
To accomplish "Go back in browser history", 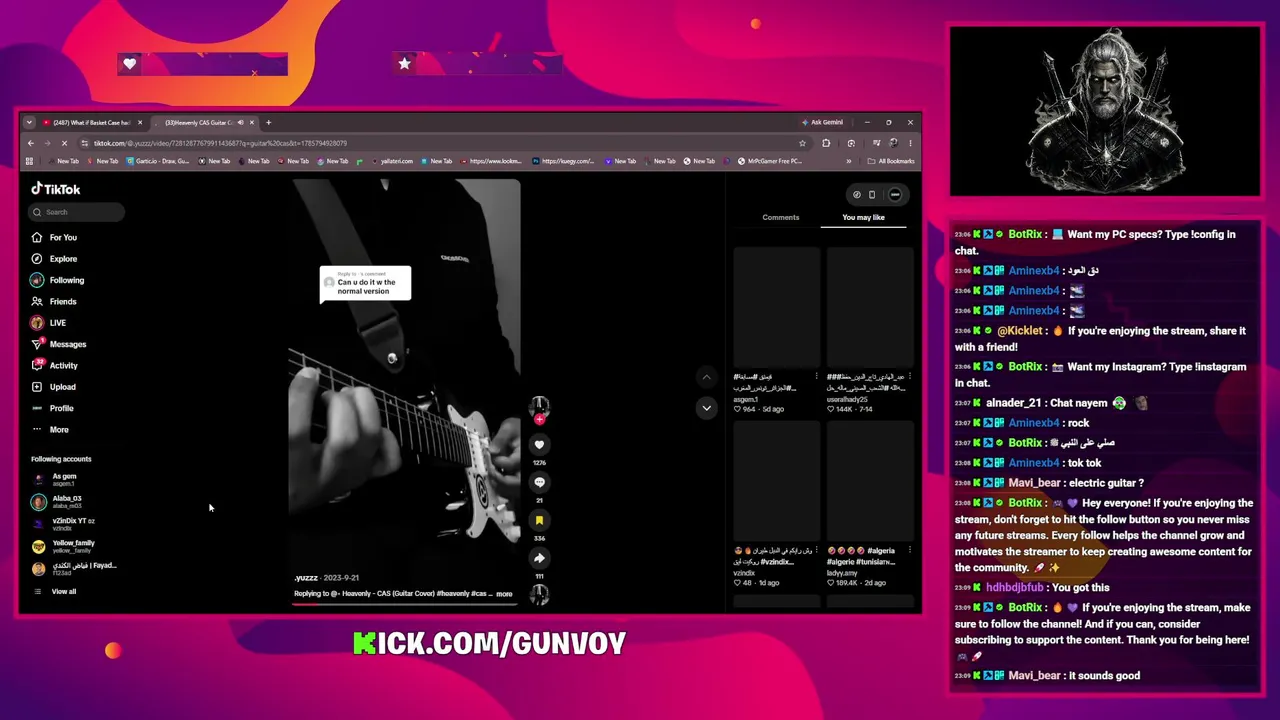I will coord(30,143).
